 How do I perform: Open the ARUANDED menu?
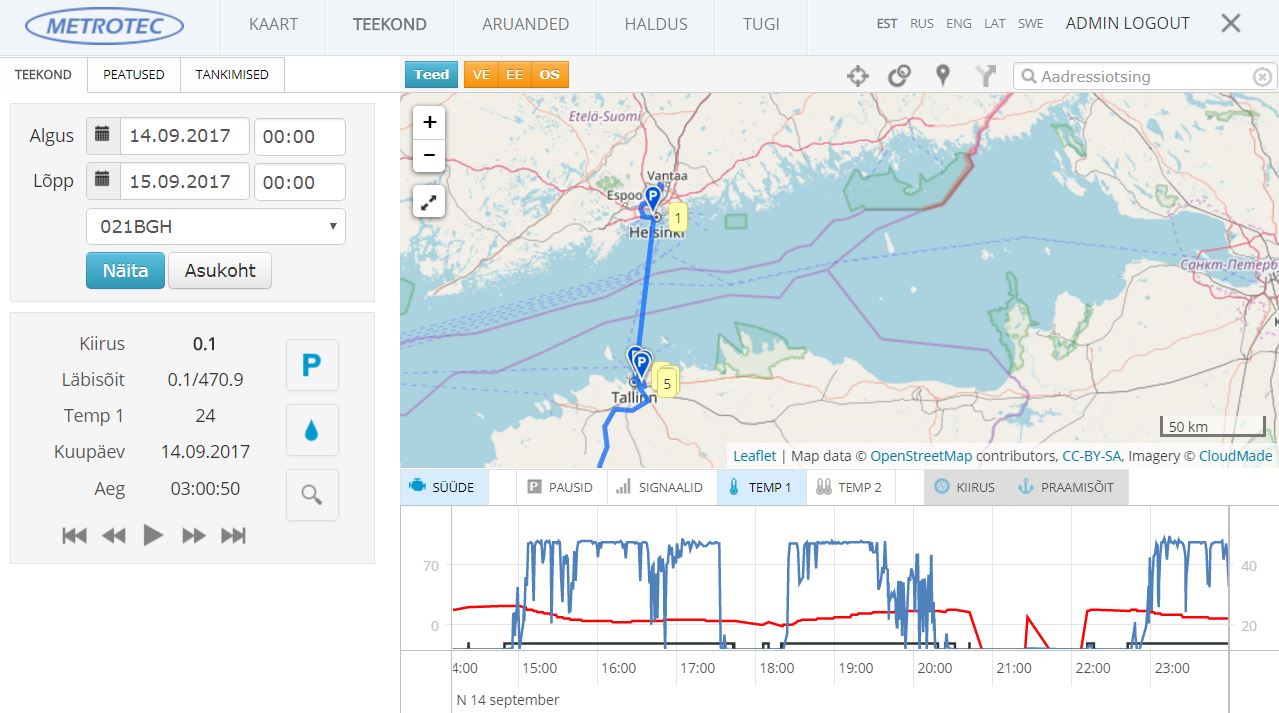point(525,24)
